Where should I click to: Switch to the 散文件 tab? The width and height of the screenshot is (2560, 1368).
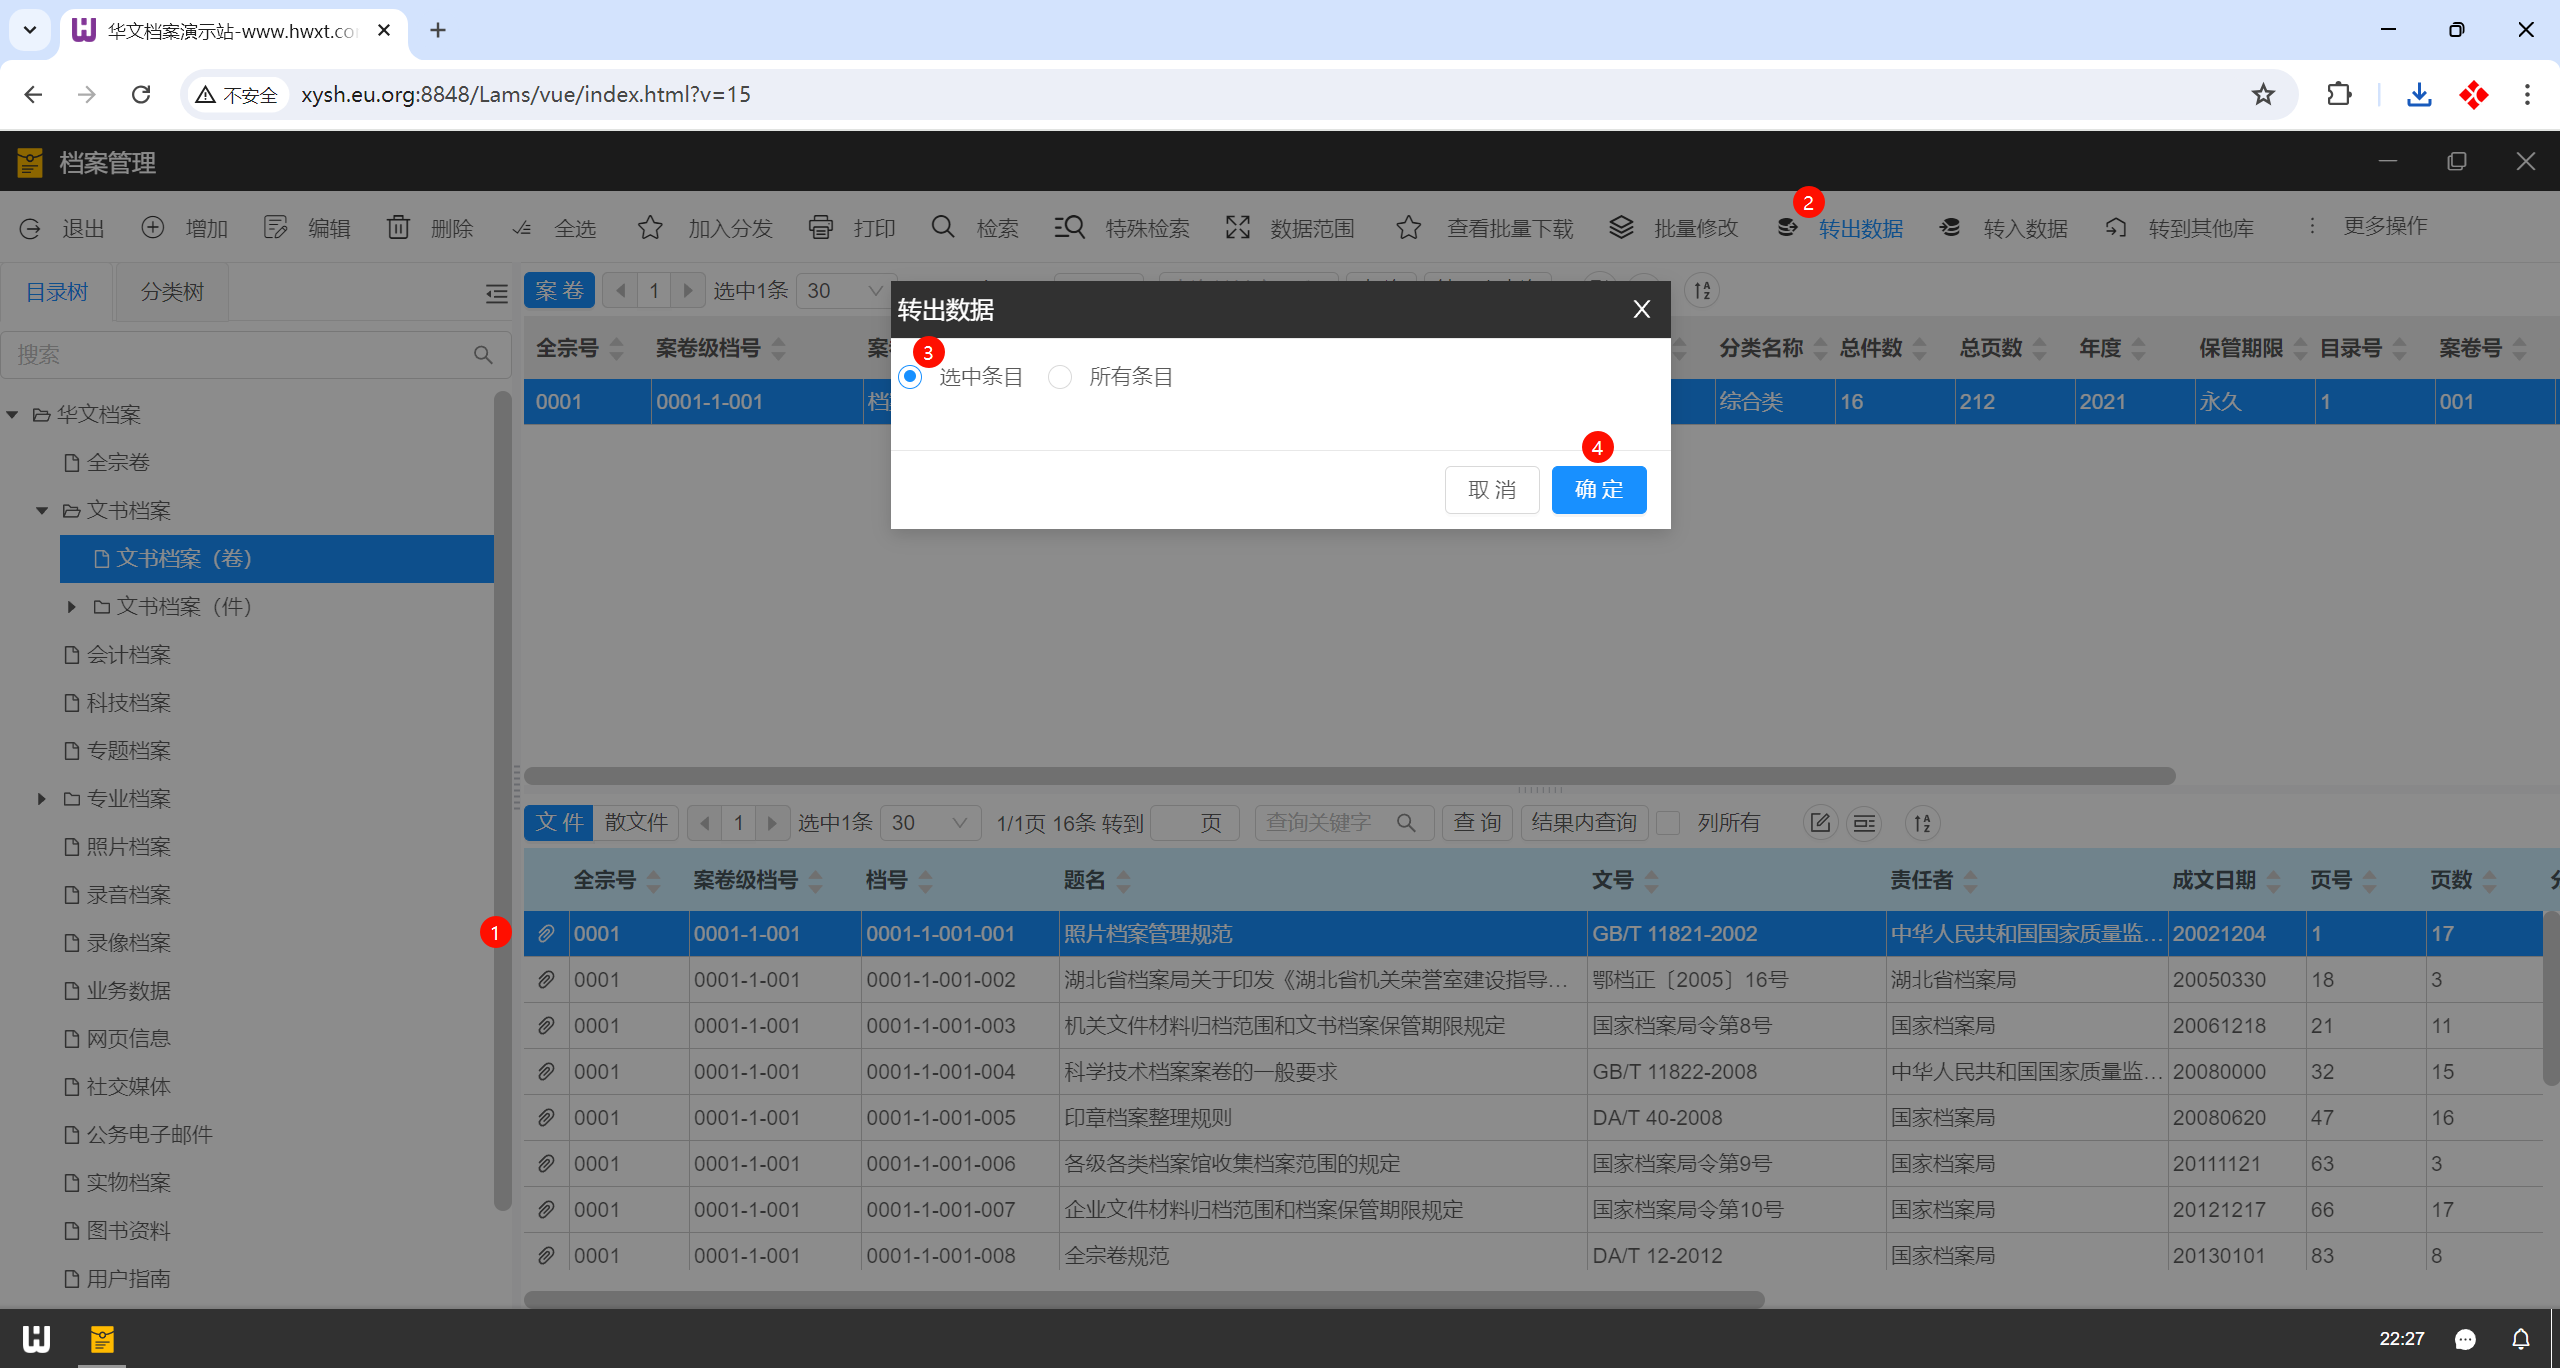click(x=636, y=823)
